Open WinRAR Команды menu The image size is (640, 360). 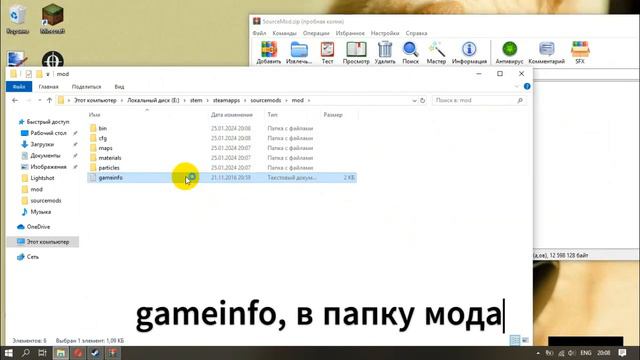284,33
